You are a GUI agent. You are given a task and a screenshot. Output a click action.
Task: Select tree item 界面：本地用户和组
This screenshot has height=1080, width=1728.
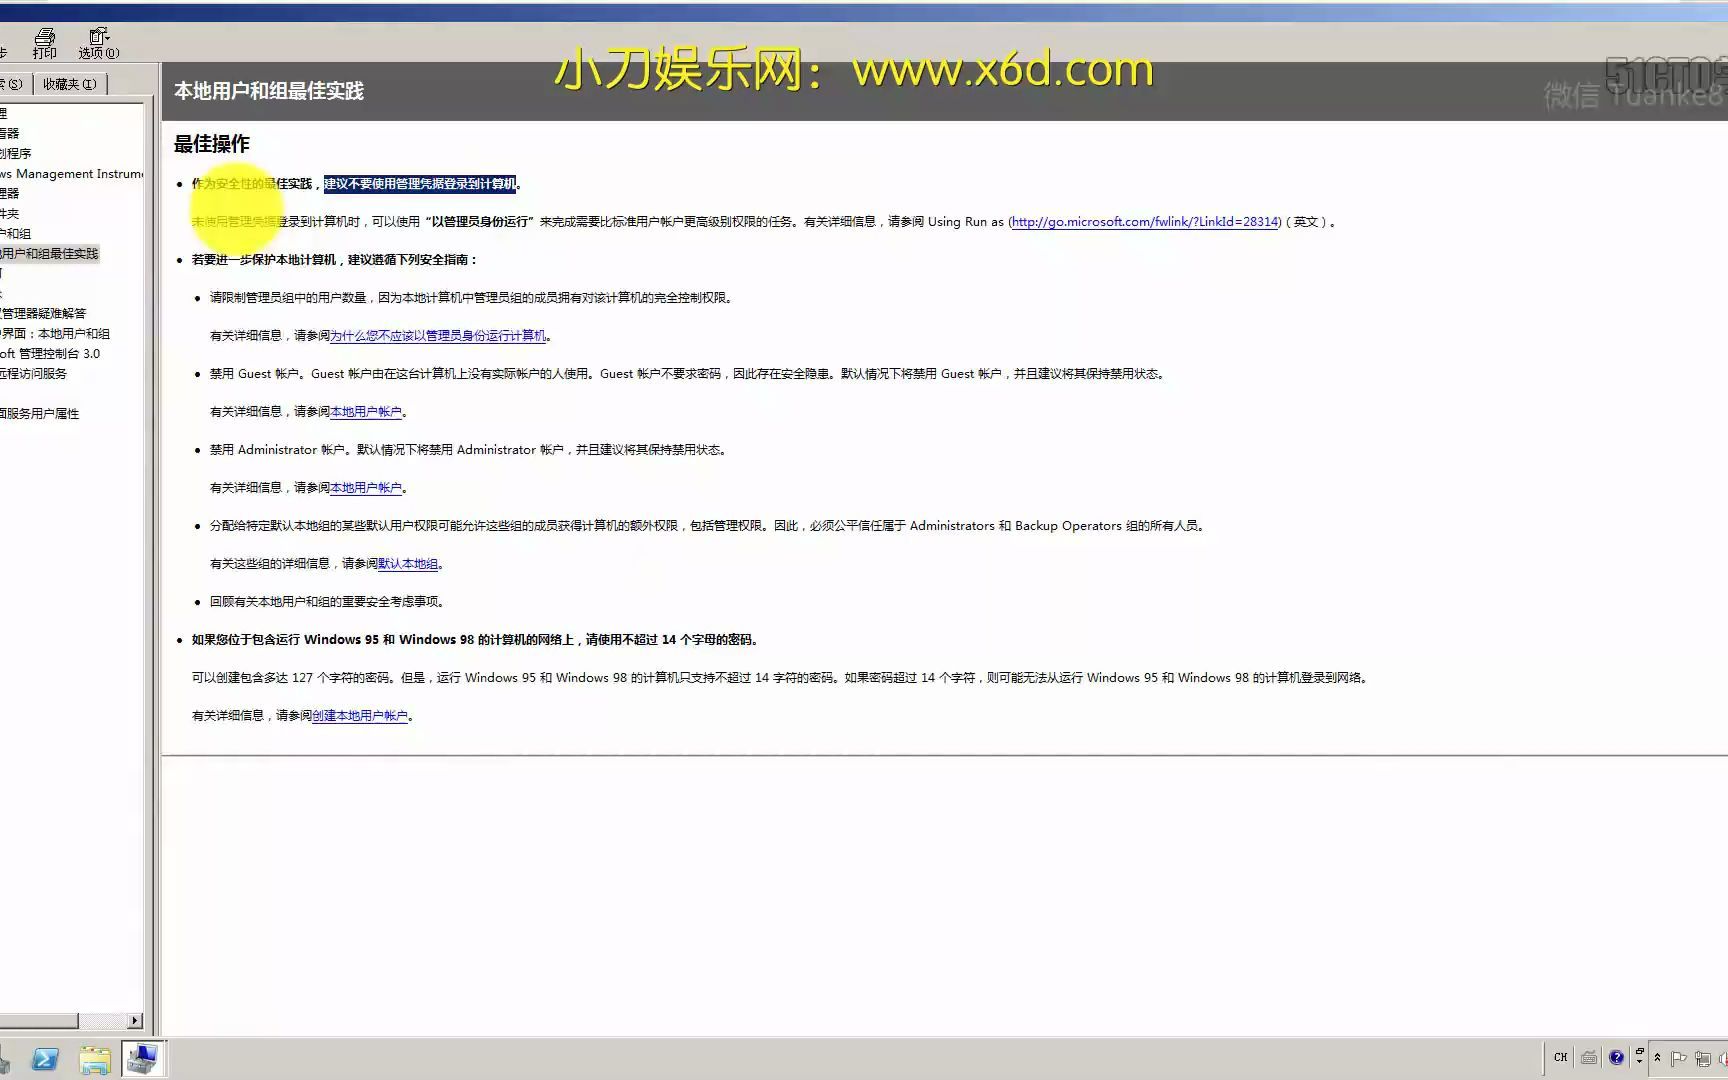pos(55,334)
